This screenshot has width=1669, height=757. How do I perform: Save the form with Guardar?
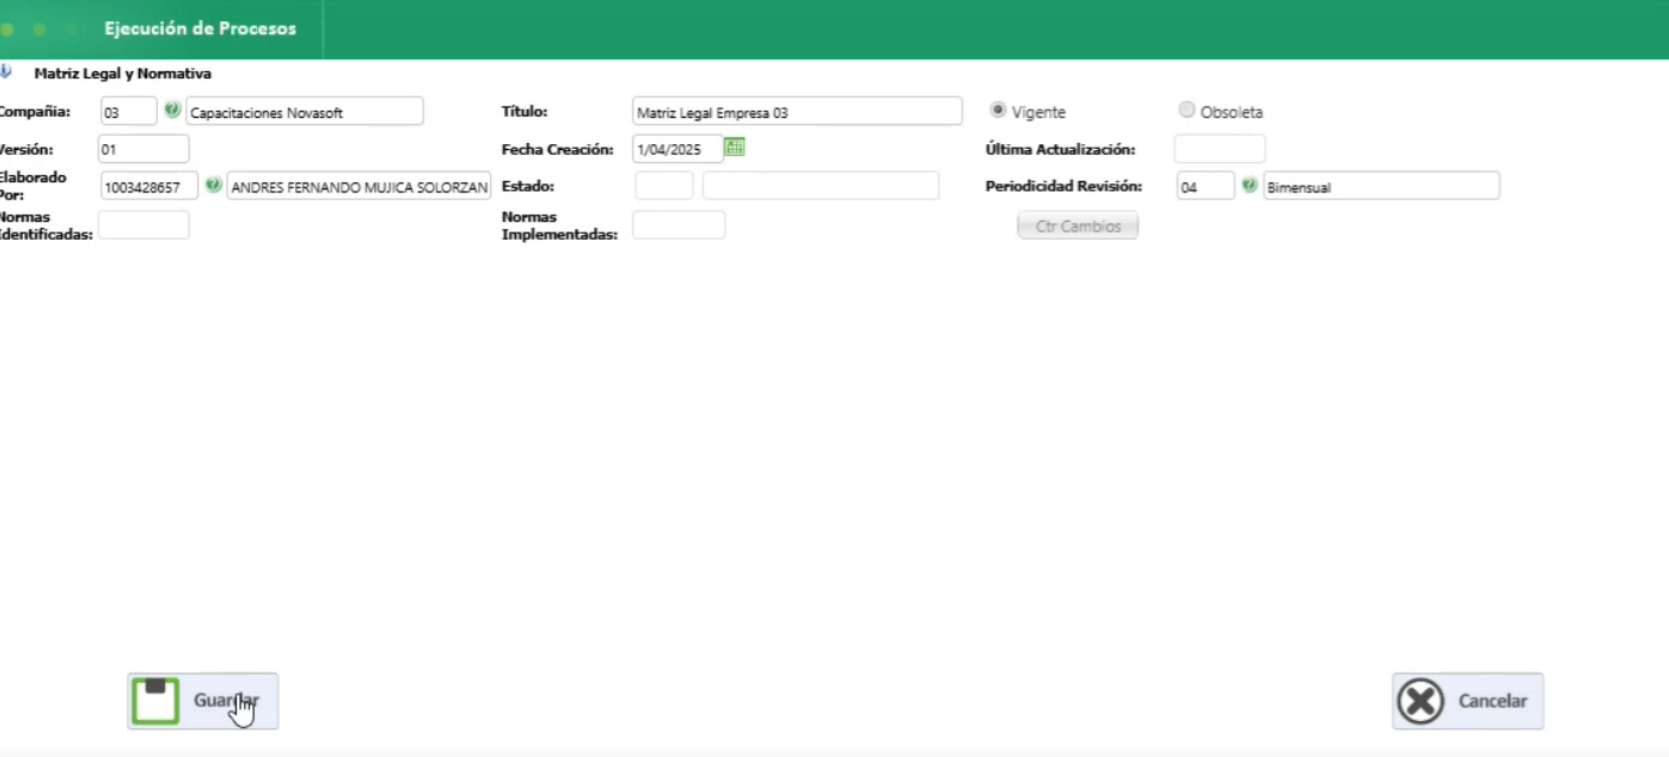click(x=203, y=701)
